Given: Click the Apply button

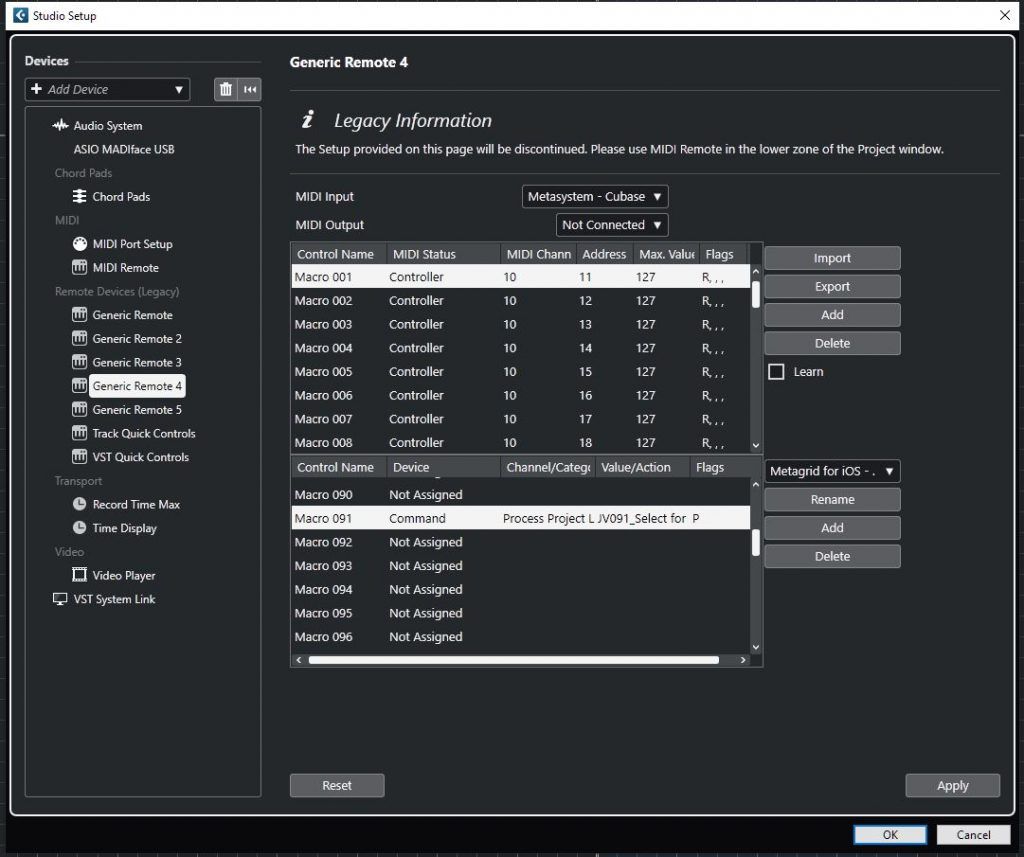Looking at the screenshot, I should pyautogui.click(x=952, y=785).
